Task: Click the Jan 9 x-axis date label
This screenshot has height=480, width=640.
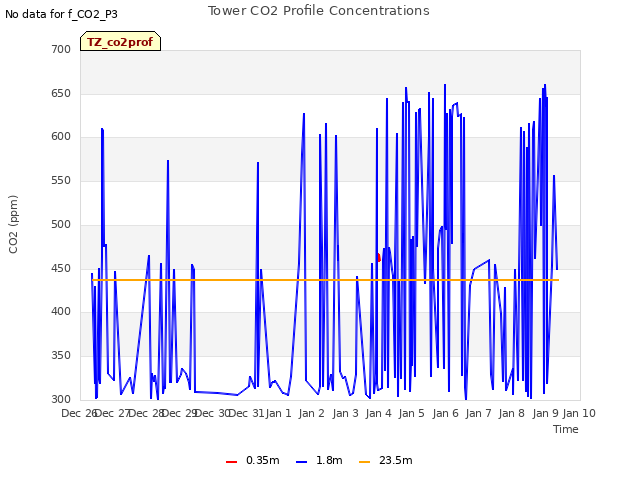Action: pos(545,413)
